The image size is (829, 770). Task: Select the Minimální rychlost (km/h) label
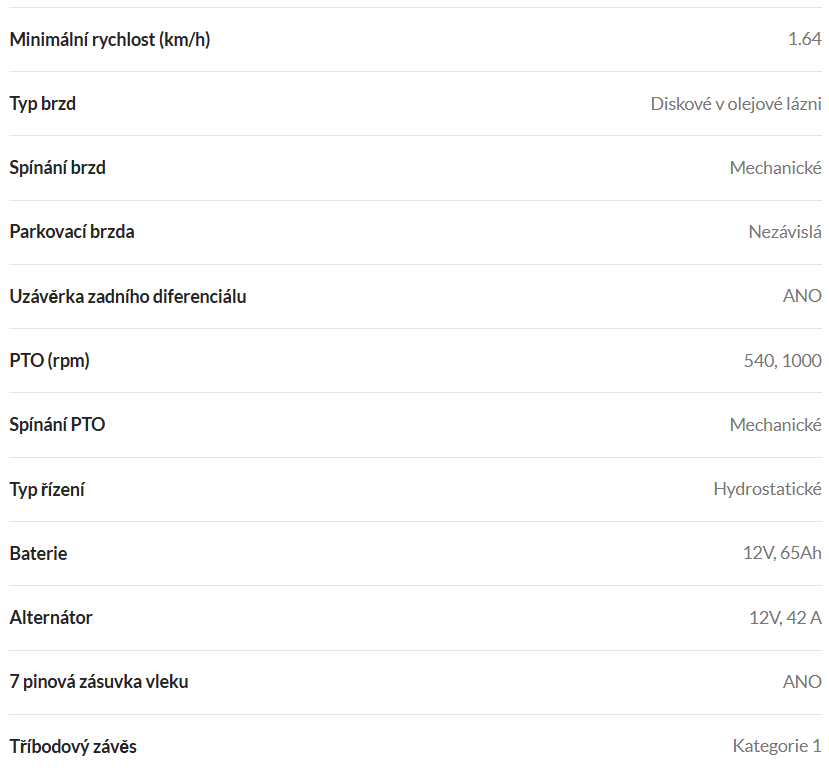[110, 40]
